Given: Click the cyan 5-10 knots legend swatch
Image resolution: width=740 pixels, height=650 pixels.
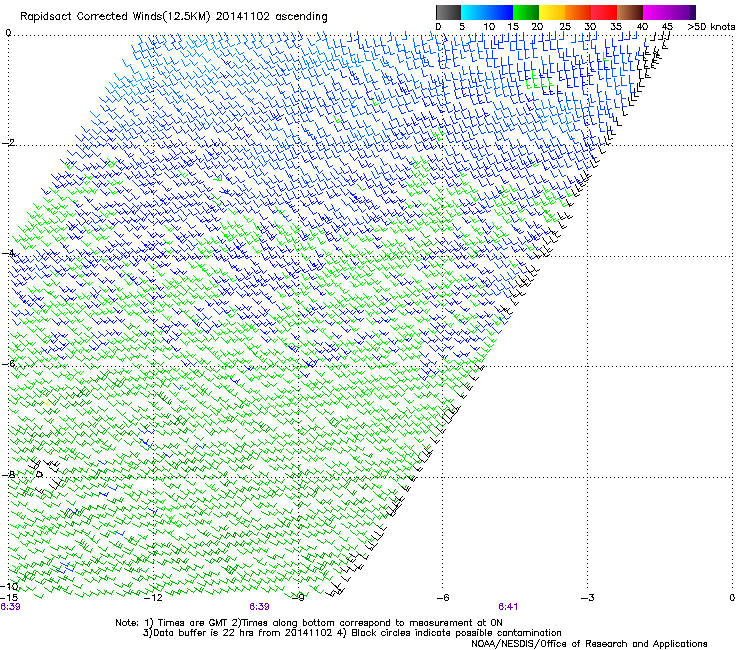Looking at the screenshot, I should (474, 12).
